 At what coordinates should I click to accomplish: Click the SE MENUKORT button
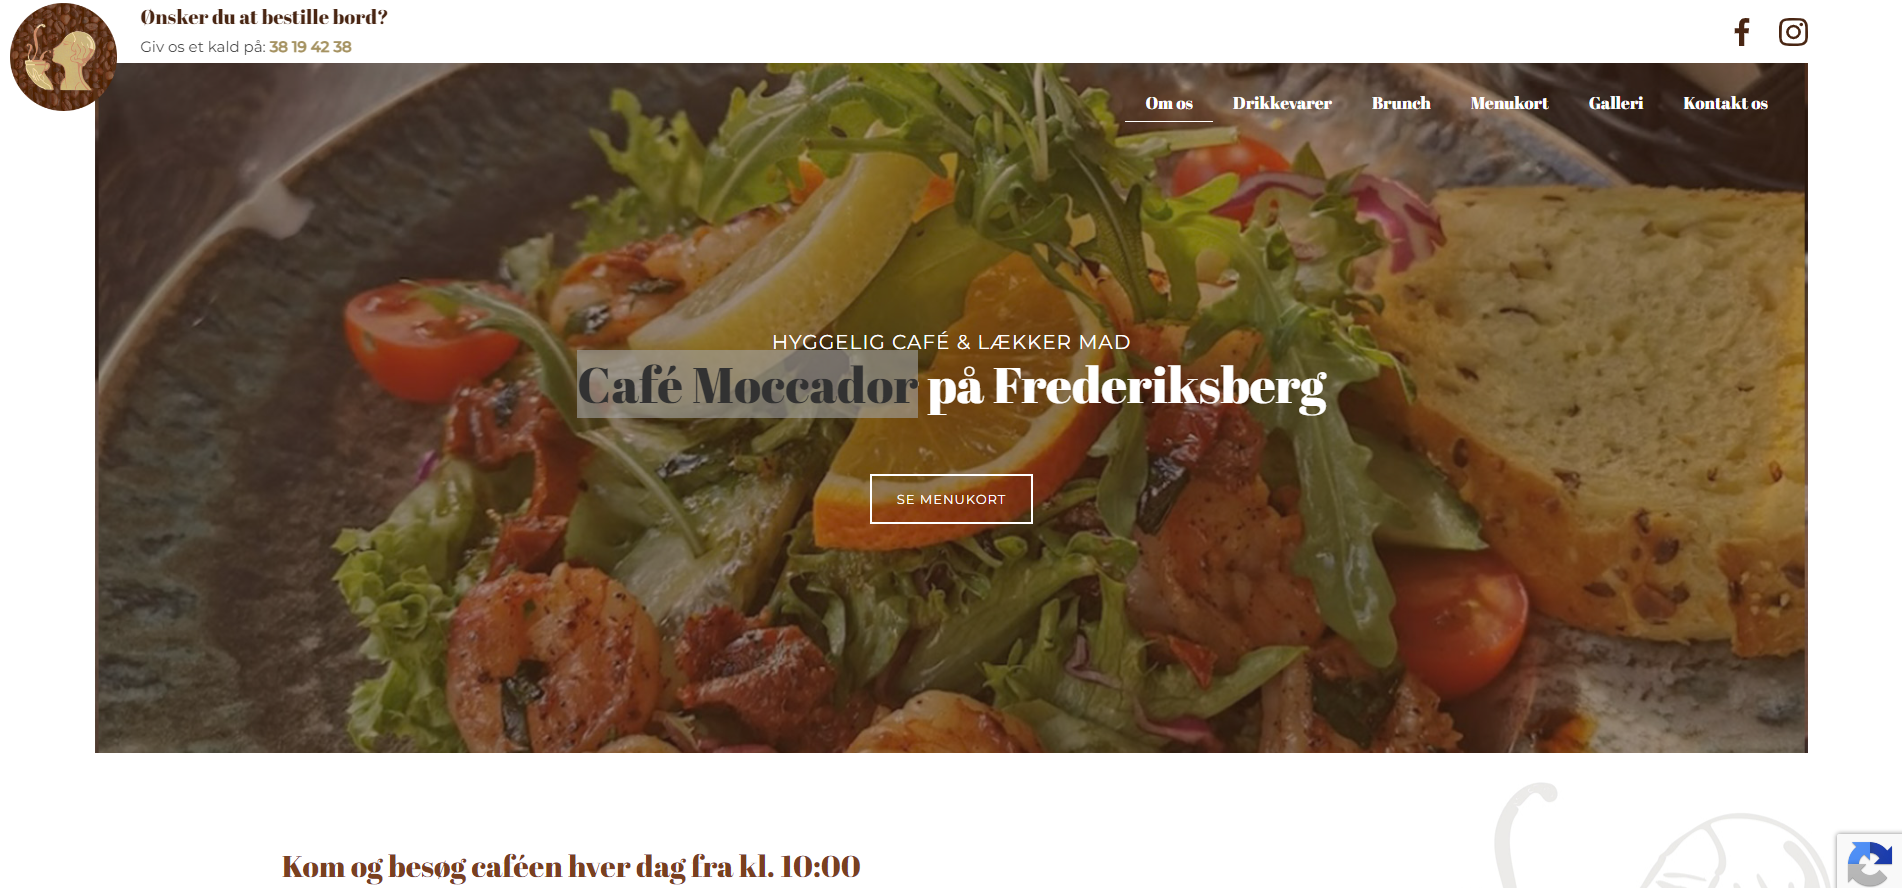(x=951, y=499)
